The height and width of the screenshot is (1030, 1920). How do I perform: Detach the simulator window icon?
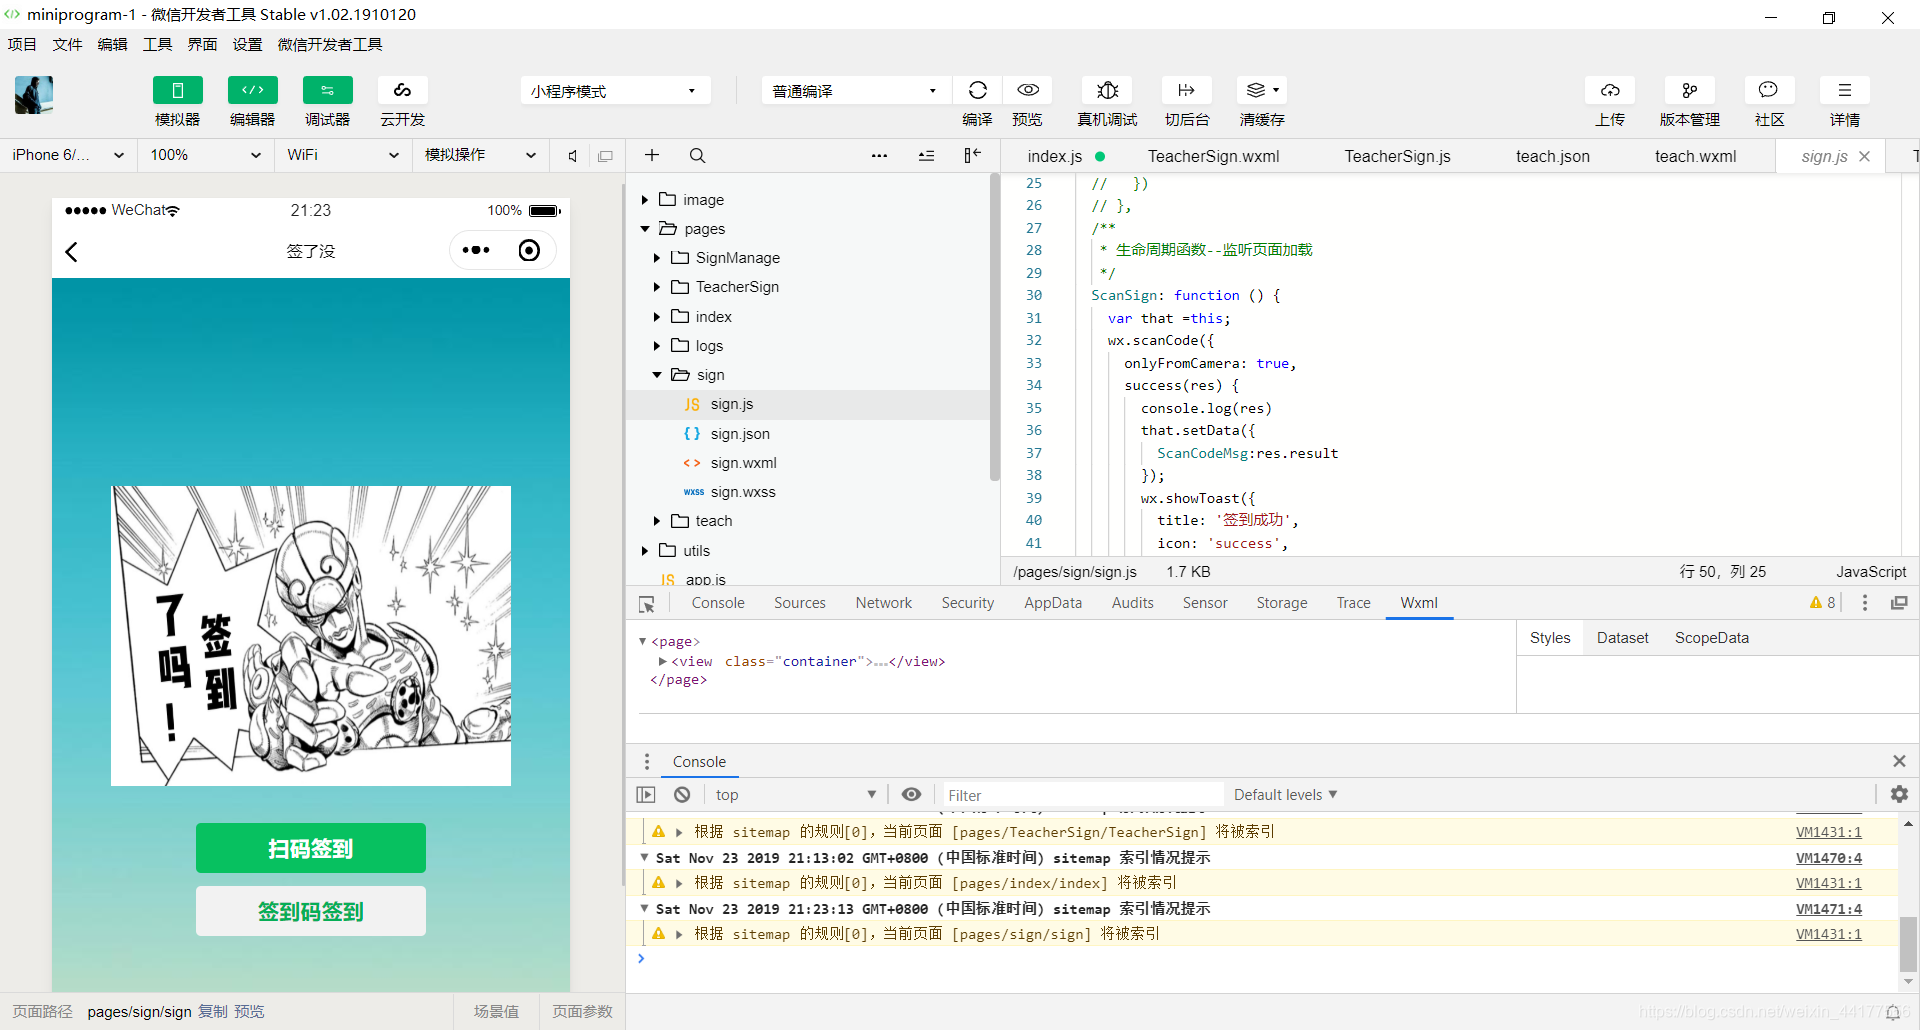coord(605,156)
